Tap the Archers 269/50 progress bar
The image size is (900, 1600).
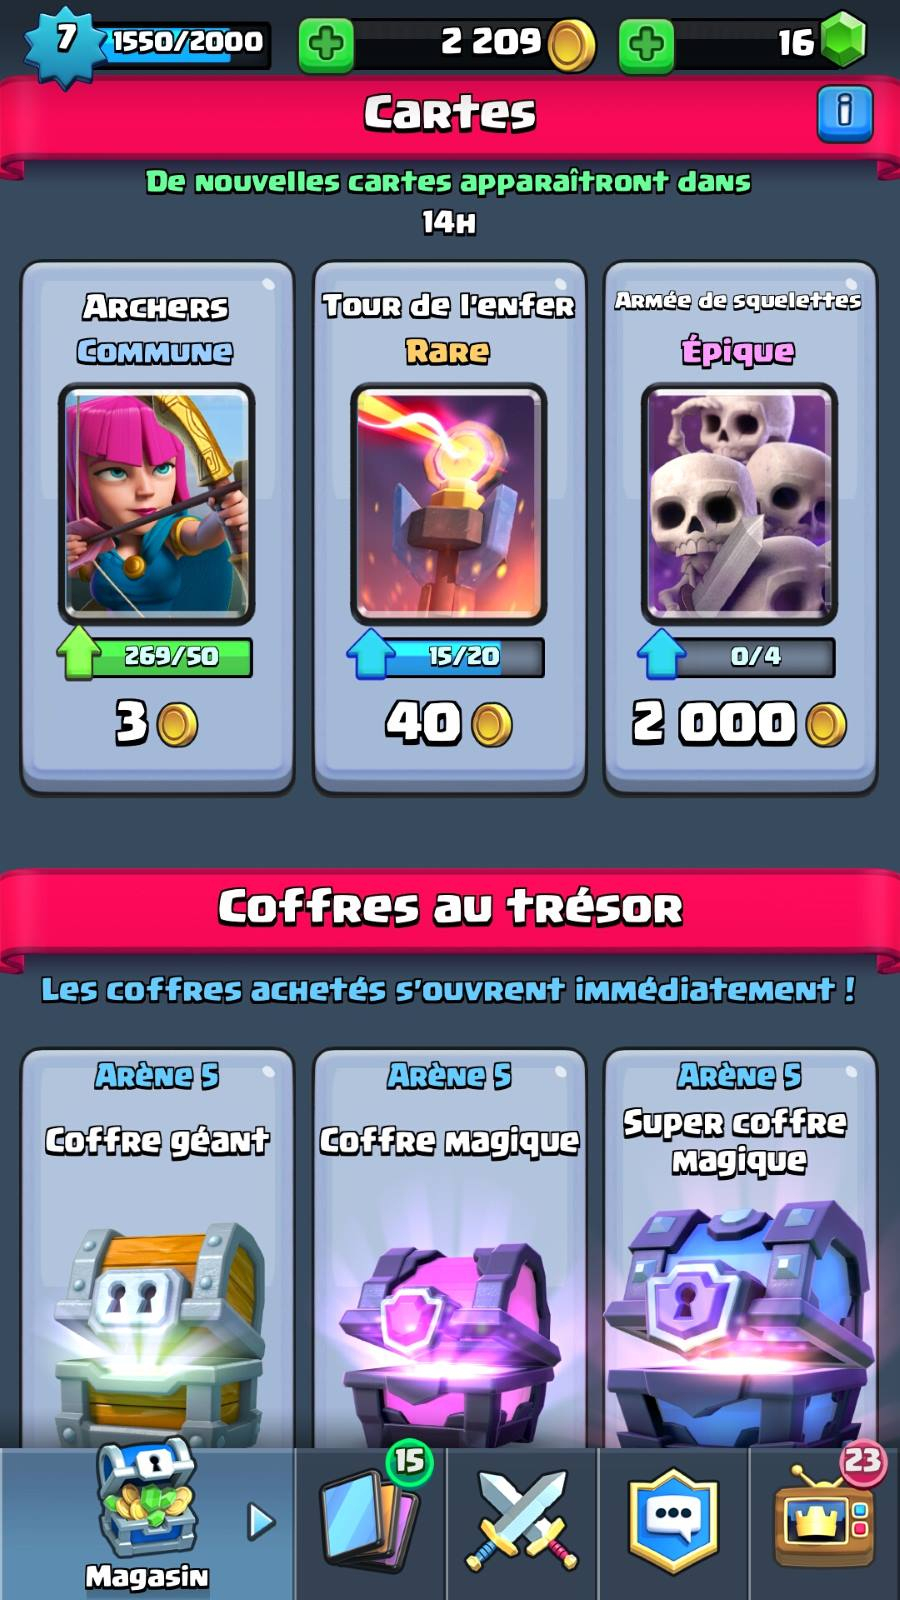[x=156, y=657]
